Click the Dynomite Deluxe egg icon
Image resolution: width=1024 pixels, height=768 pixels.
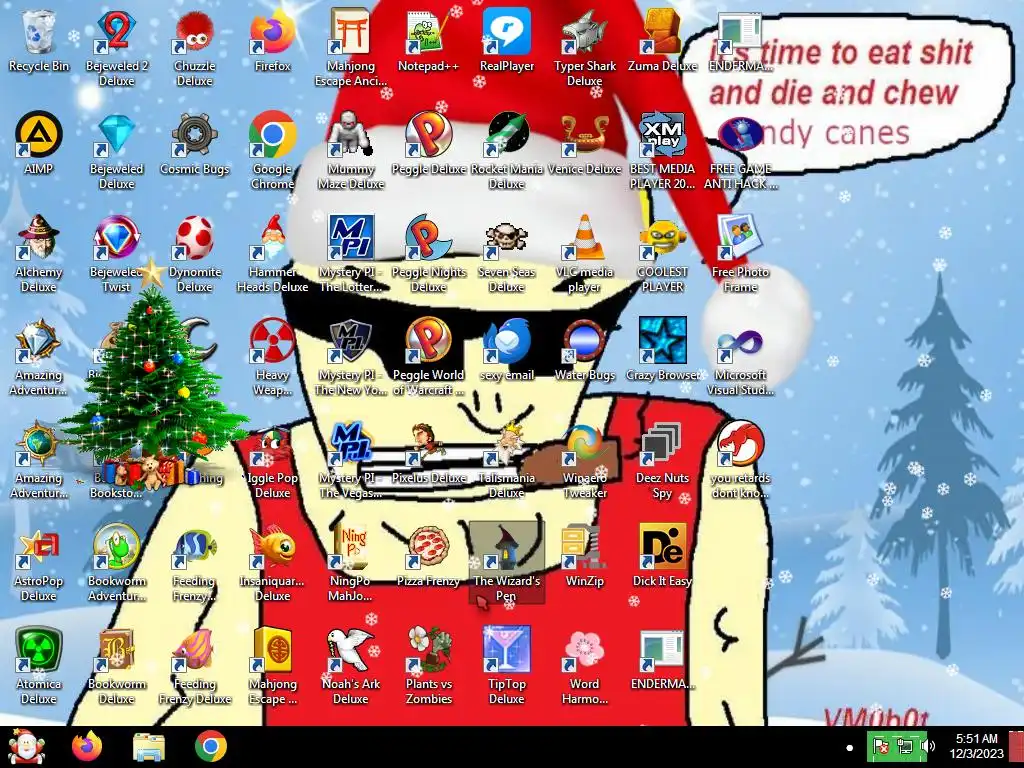tap(195, 253)
